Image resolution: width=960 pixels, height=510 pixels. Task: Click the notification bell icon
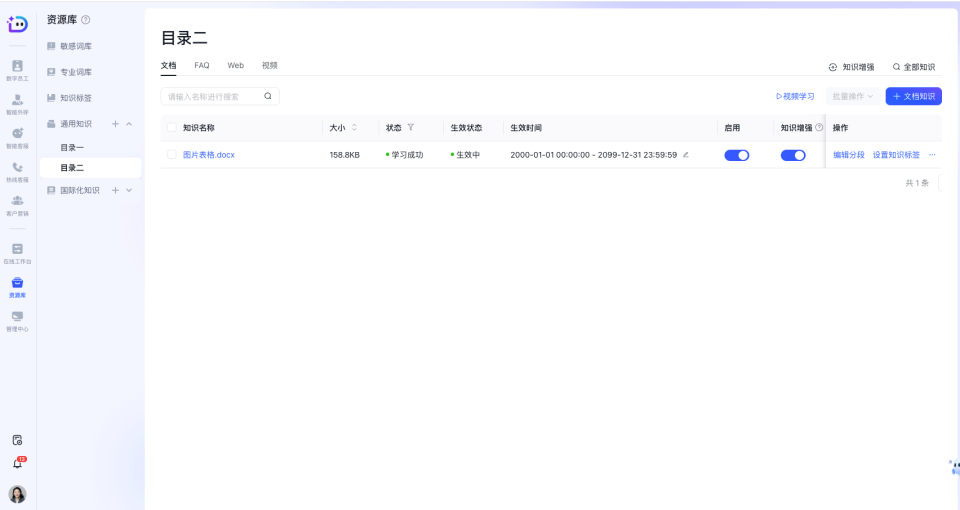[17, 464]
